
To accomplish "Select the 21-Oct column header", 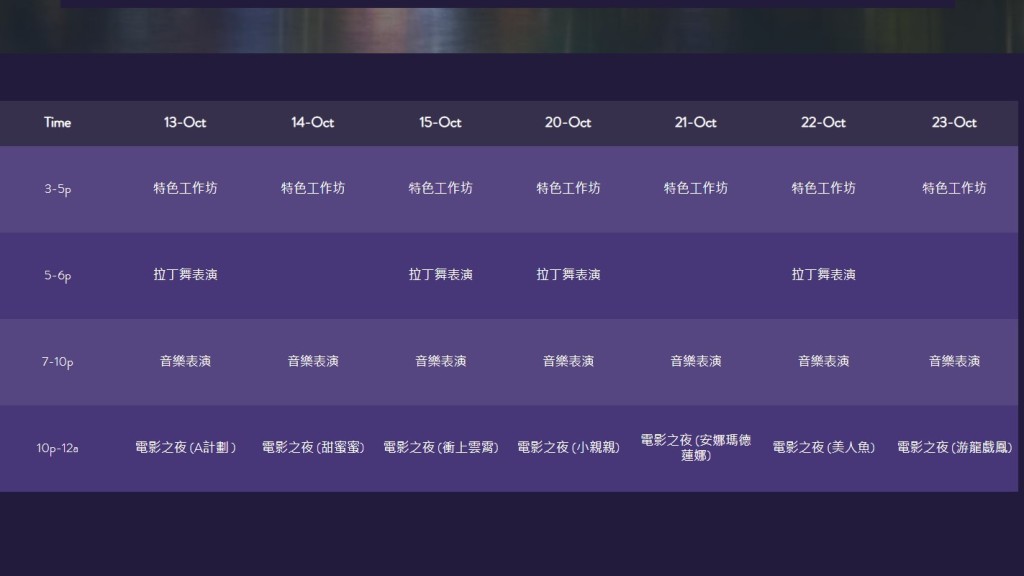I will click(x=696, y=123).
